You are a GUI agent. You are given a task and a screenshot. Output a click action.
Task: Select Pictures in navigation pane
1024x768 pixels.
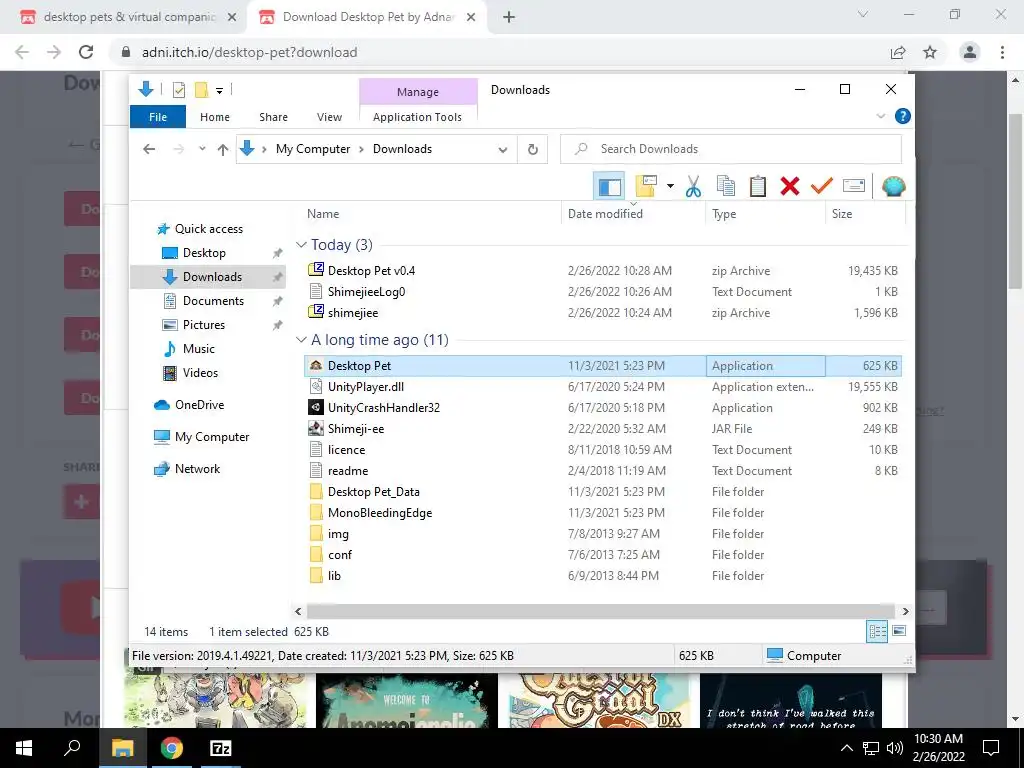tap(203, 325)
